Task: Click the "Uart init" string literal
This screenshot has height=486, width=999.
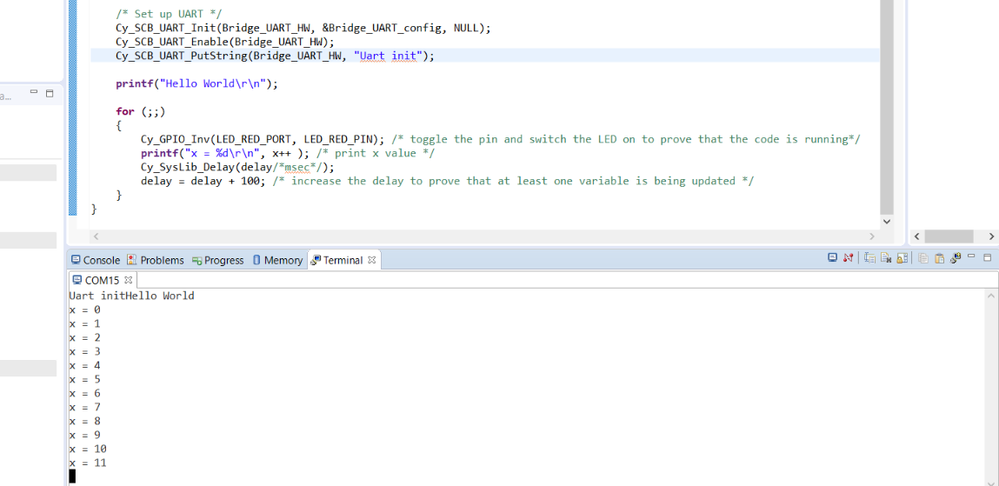Action: tap(388, 56)
